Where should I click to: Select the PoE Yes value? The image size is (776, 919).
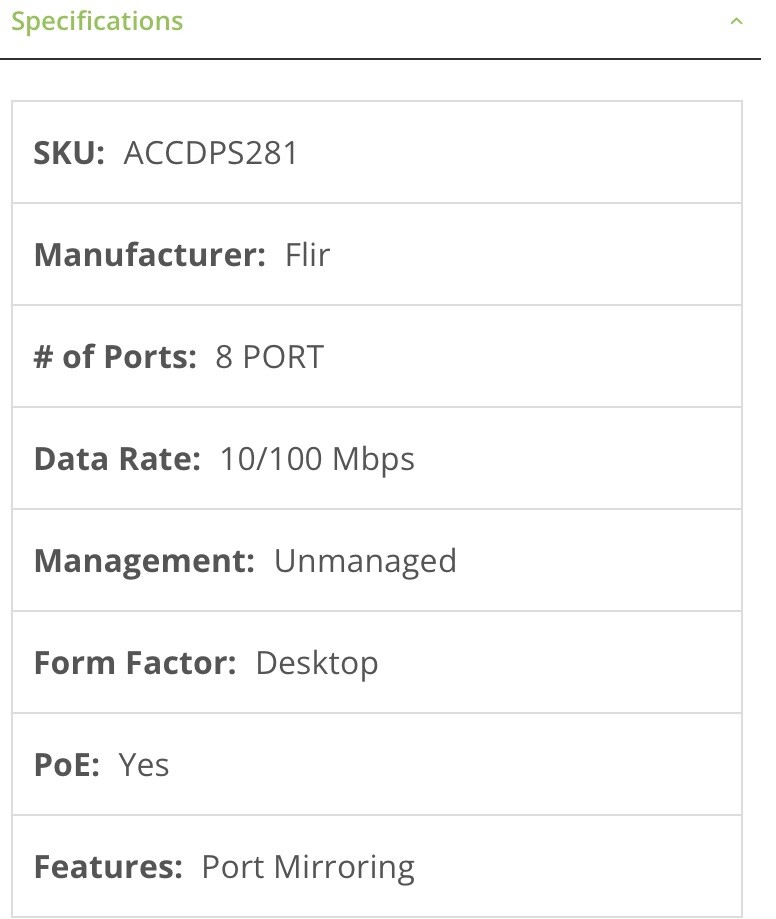click(144, 765)
